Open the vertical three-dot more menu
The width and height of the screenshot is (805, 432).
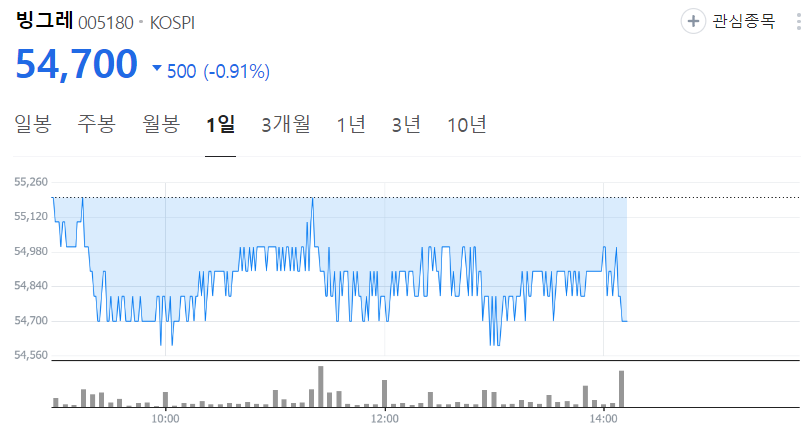799,22
